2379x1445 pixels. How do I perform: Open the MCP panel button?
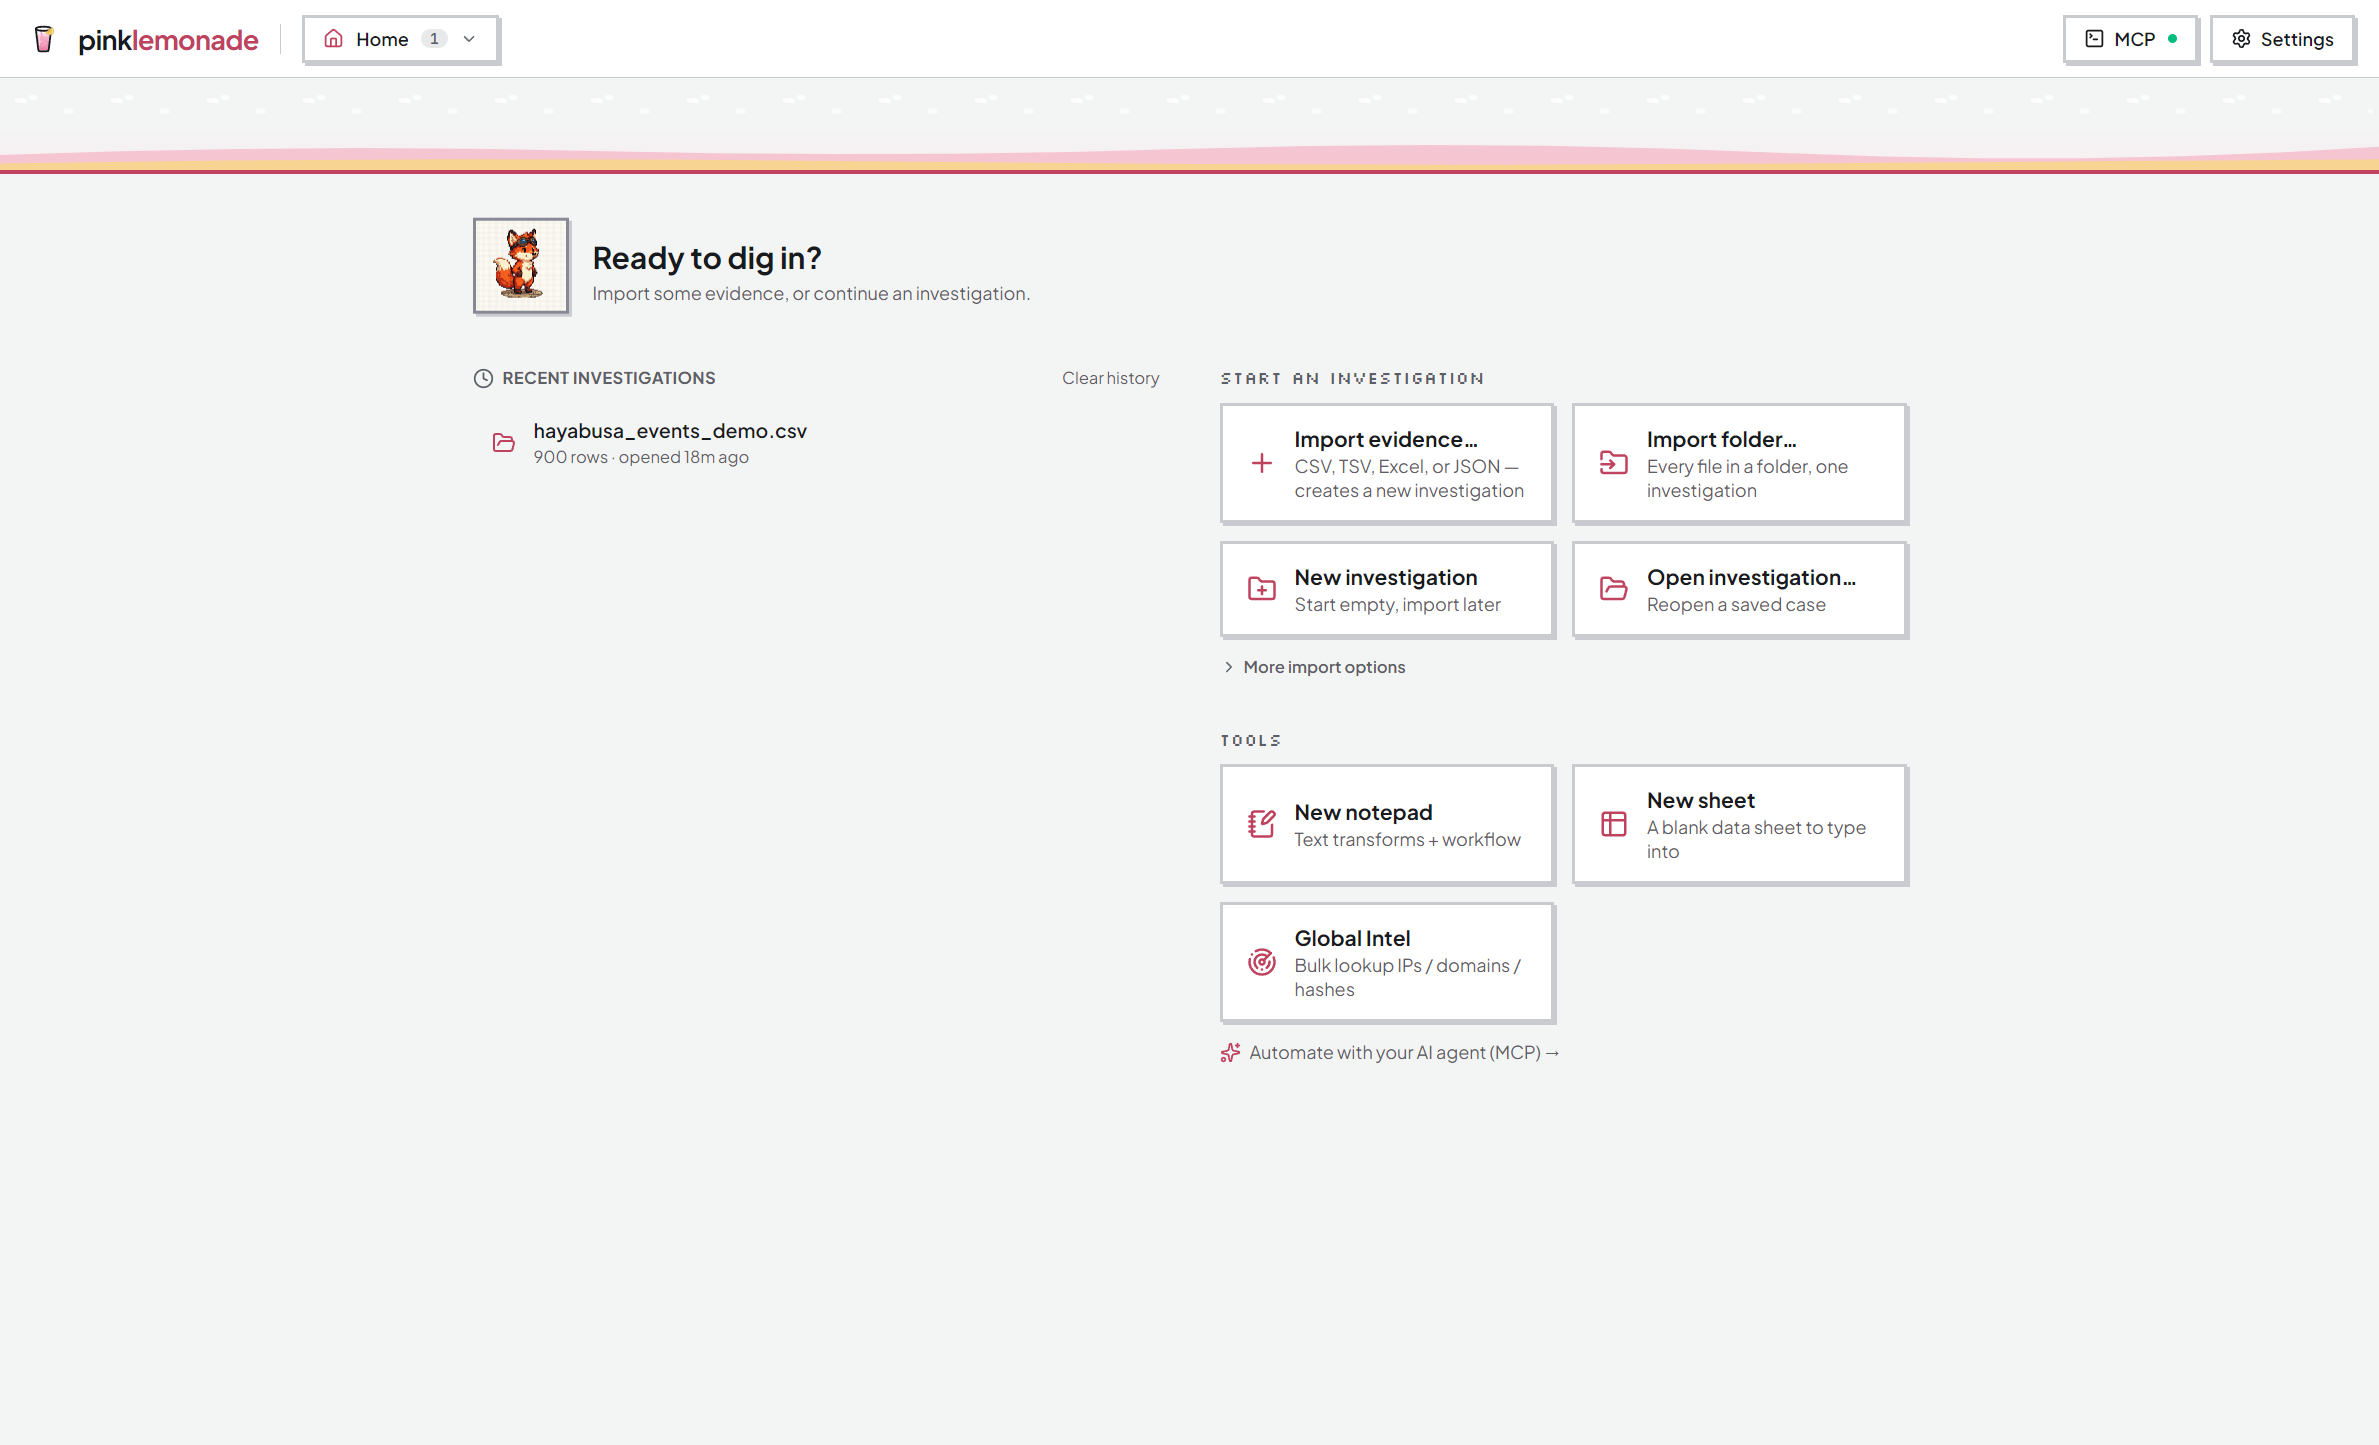(2130, 39)
